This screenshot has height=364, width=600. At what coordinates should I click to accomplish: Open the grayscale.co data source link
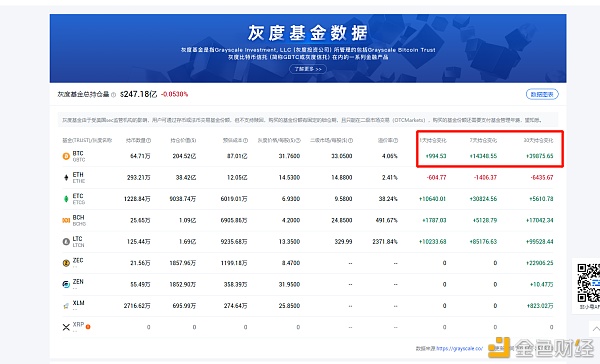pos(460,348)
